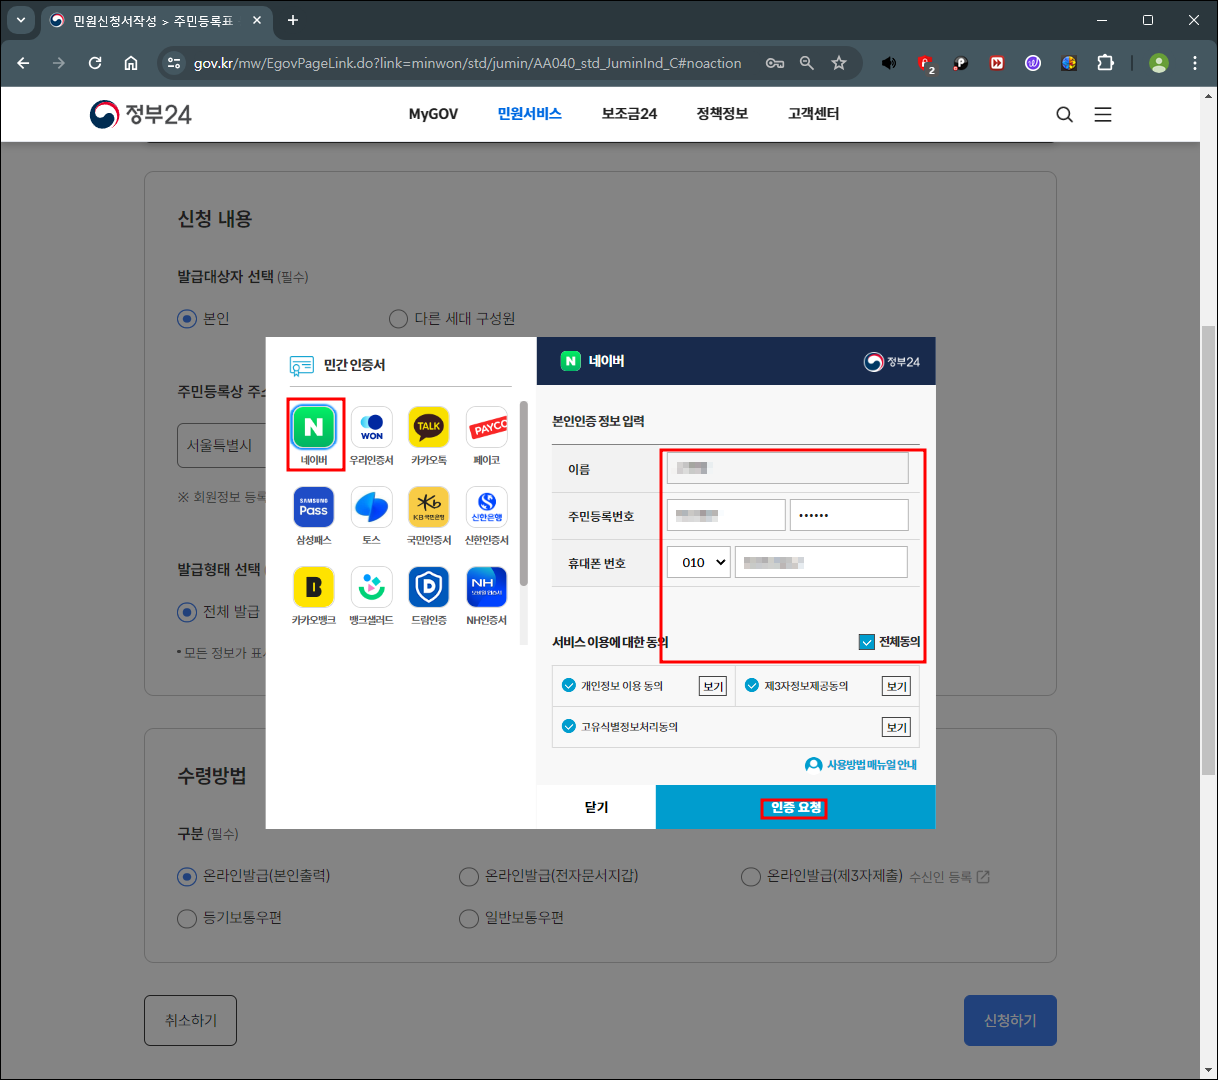1218x1080 pixels.
Task: Open site search magnifier in 정부24 header
Action: click(1064, 115)
